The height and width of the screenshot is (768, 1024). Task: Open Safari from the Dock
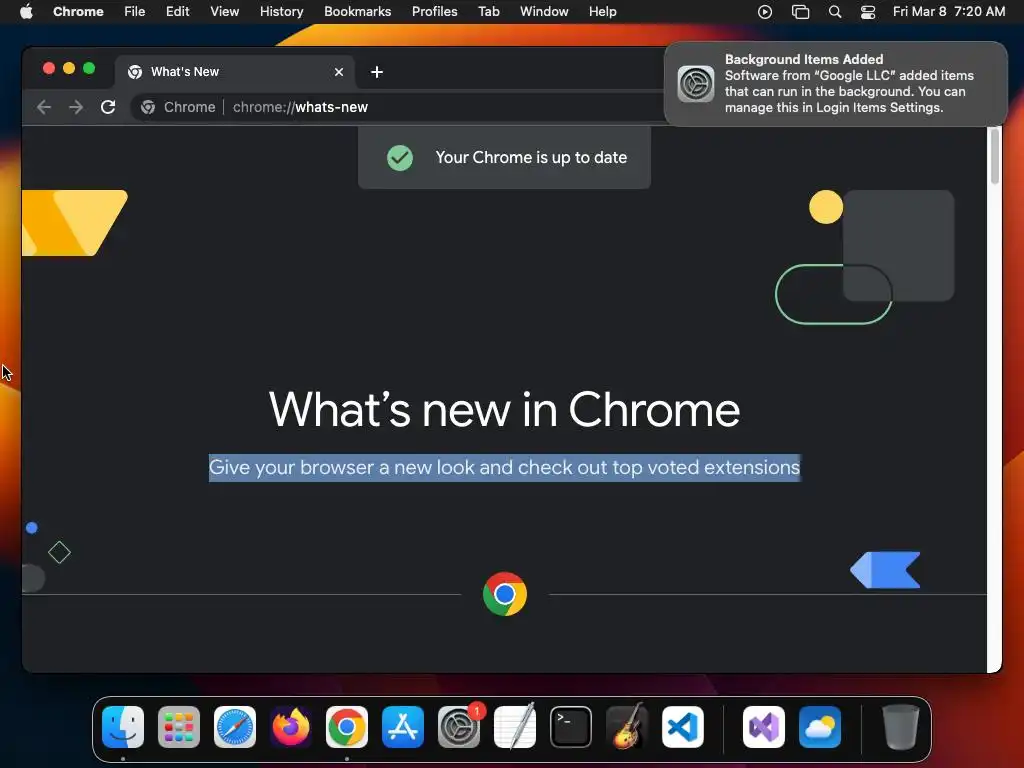[x=234, y=727]
